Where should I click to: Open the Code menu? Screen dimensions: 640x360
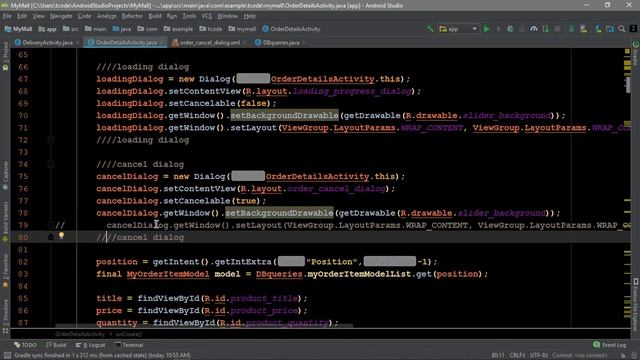coord(84,16)
